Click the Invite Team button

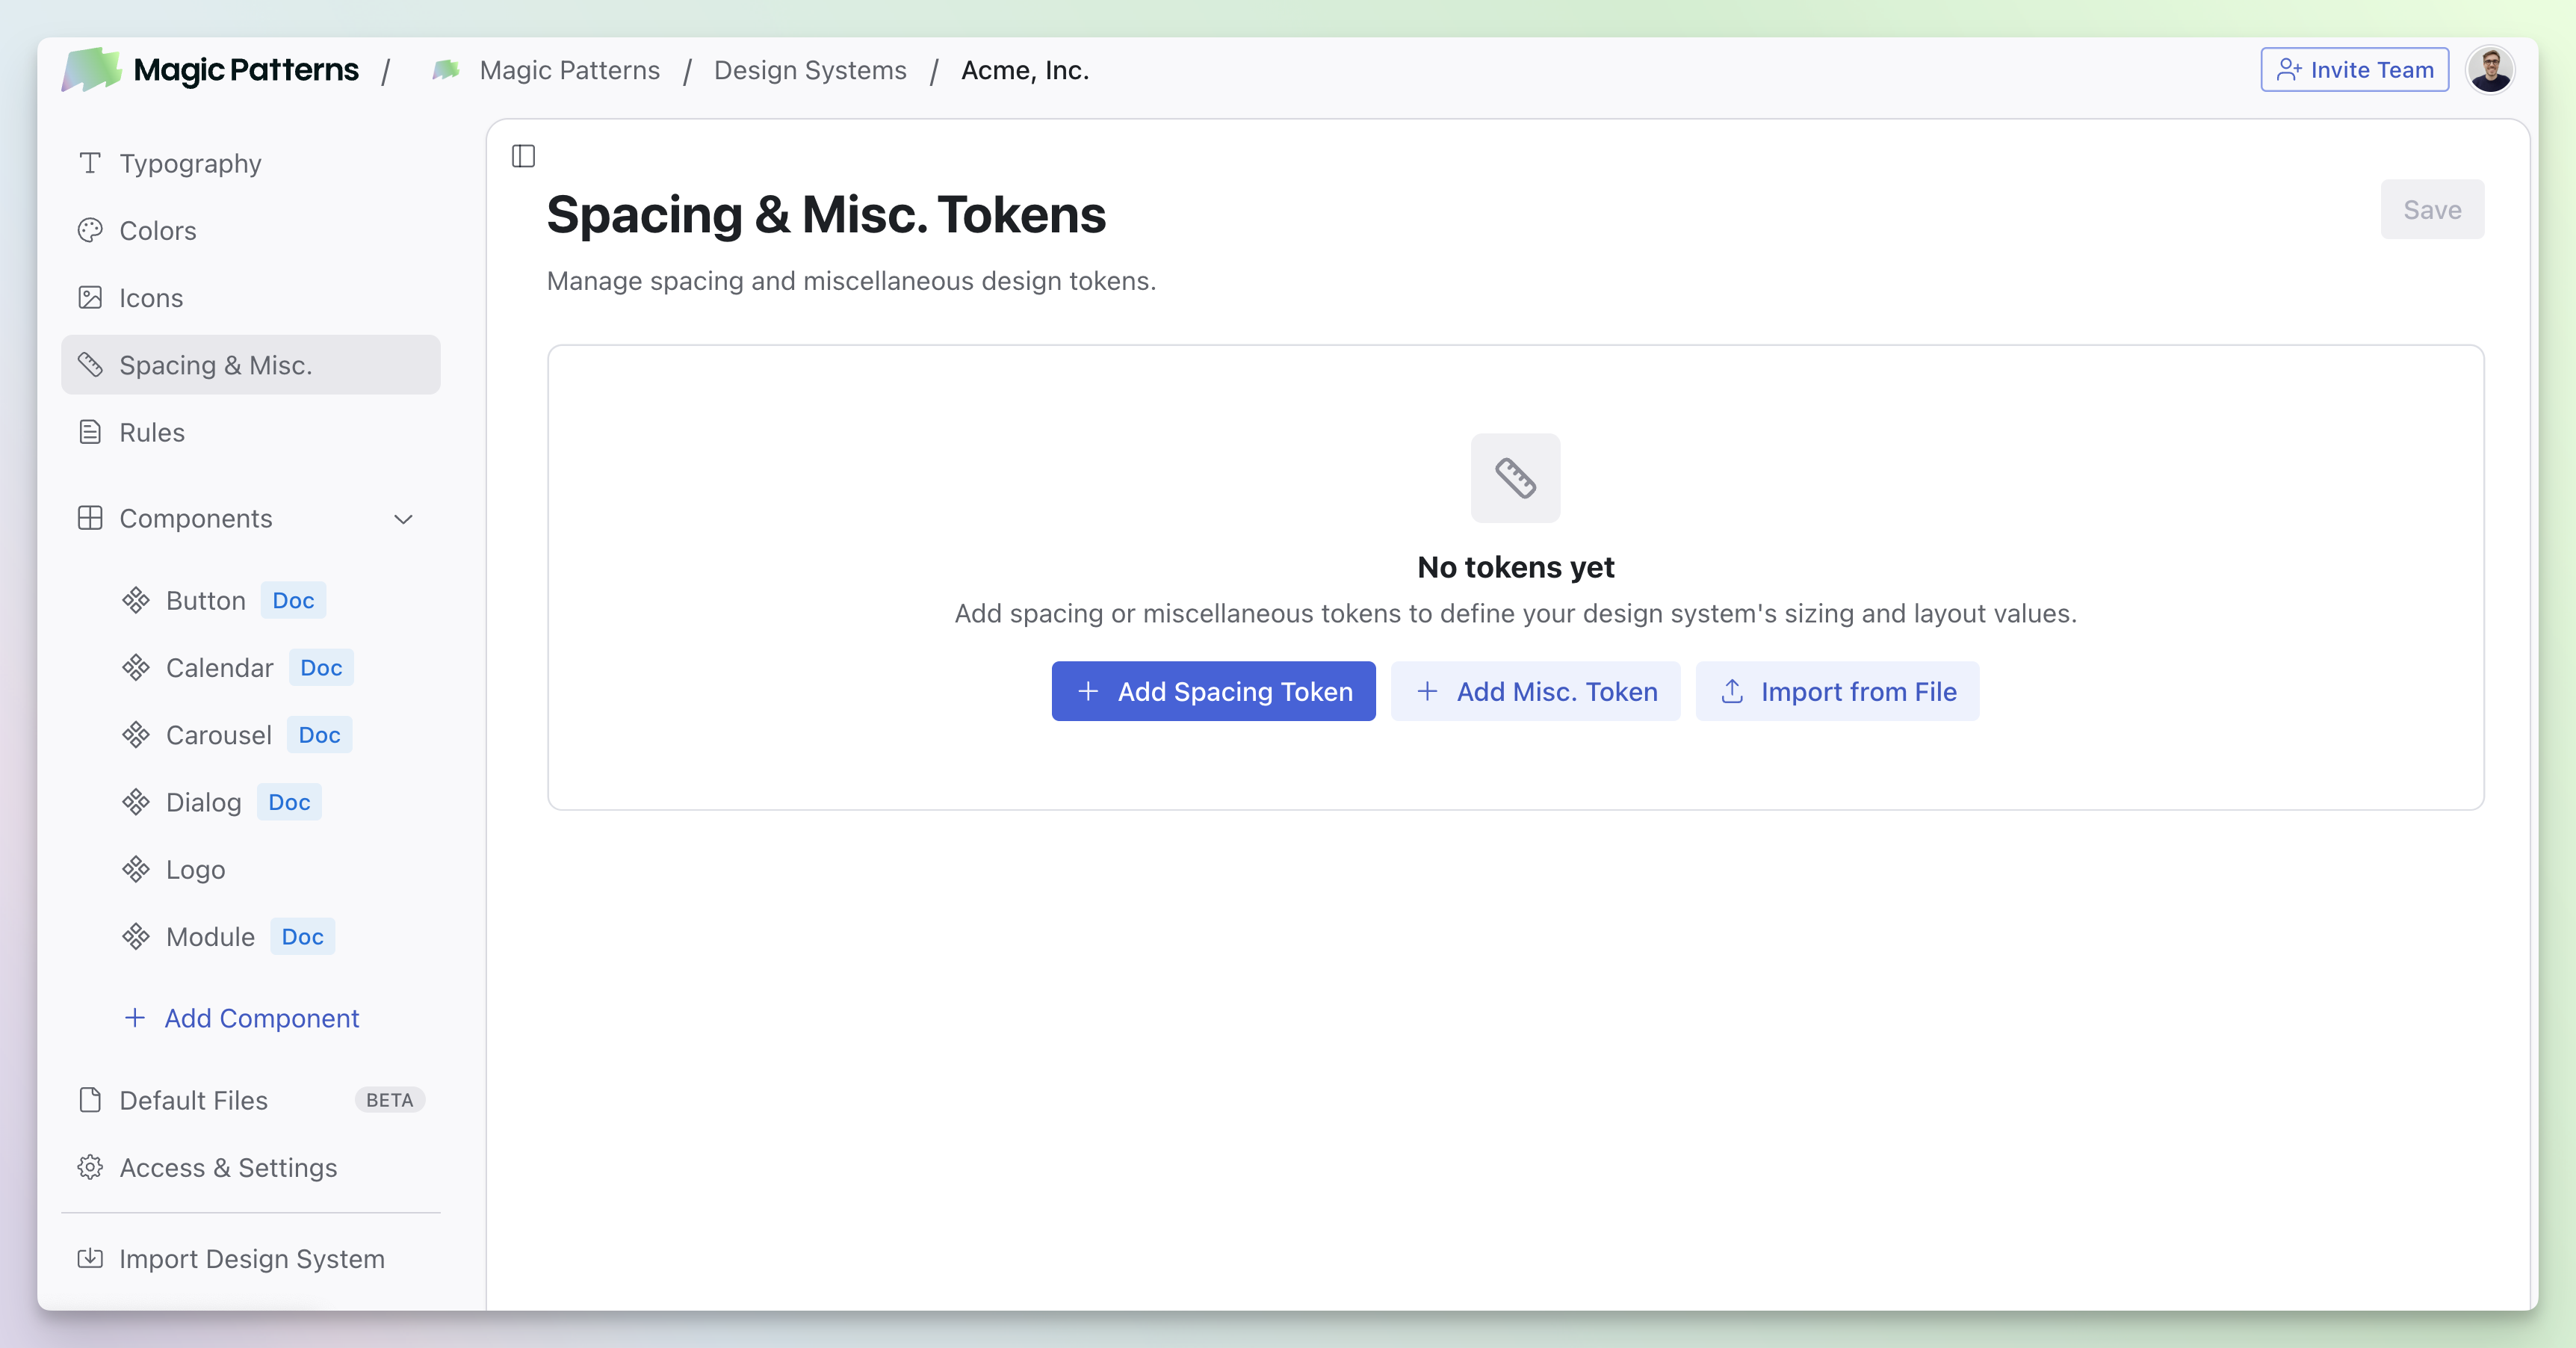(2354, 69)
